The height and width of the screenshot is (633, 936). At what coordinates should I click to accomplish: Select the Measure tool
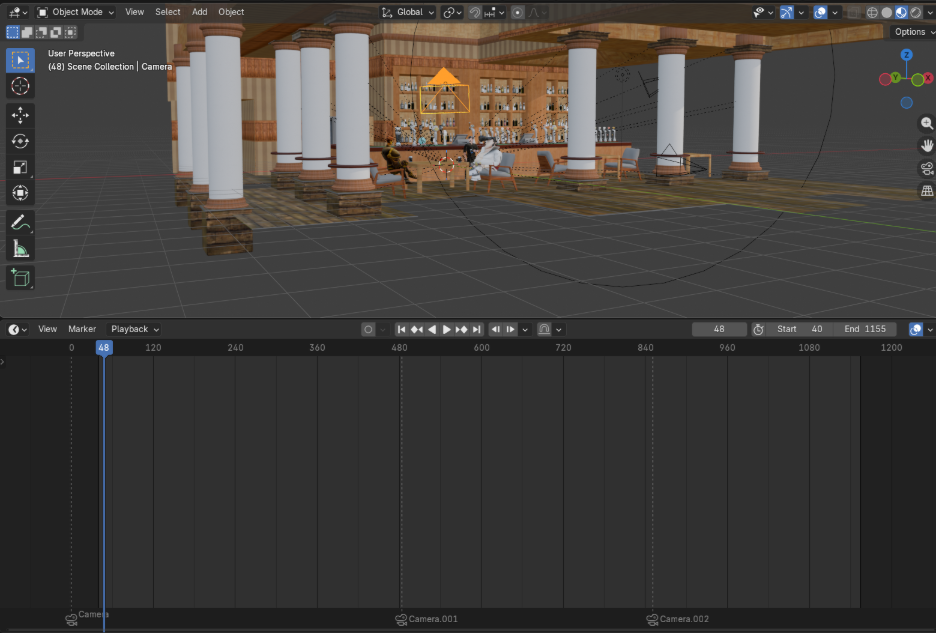click(20, 249)
